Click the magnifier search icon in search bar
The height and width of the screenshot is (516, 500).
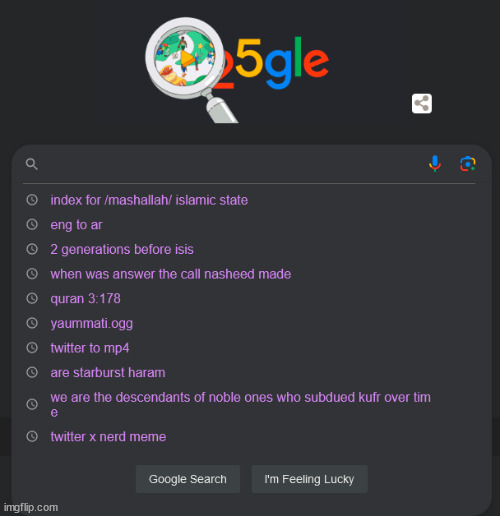click(32, 164)
